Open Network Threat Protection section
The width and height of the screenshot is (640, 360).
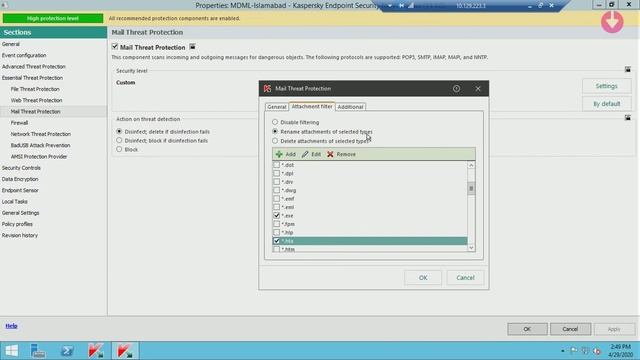click(x=40, y=134)
